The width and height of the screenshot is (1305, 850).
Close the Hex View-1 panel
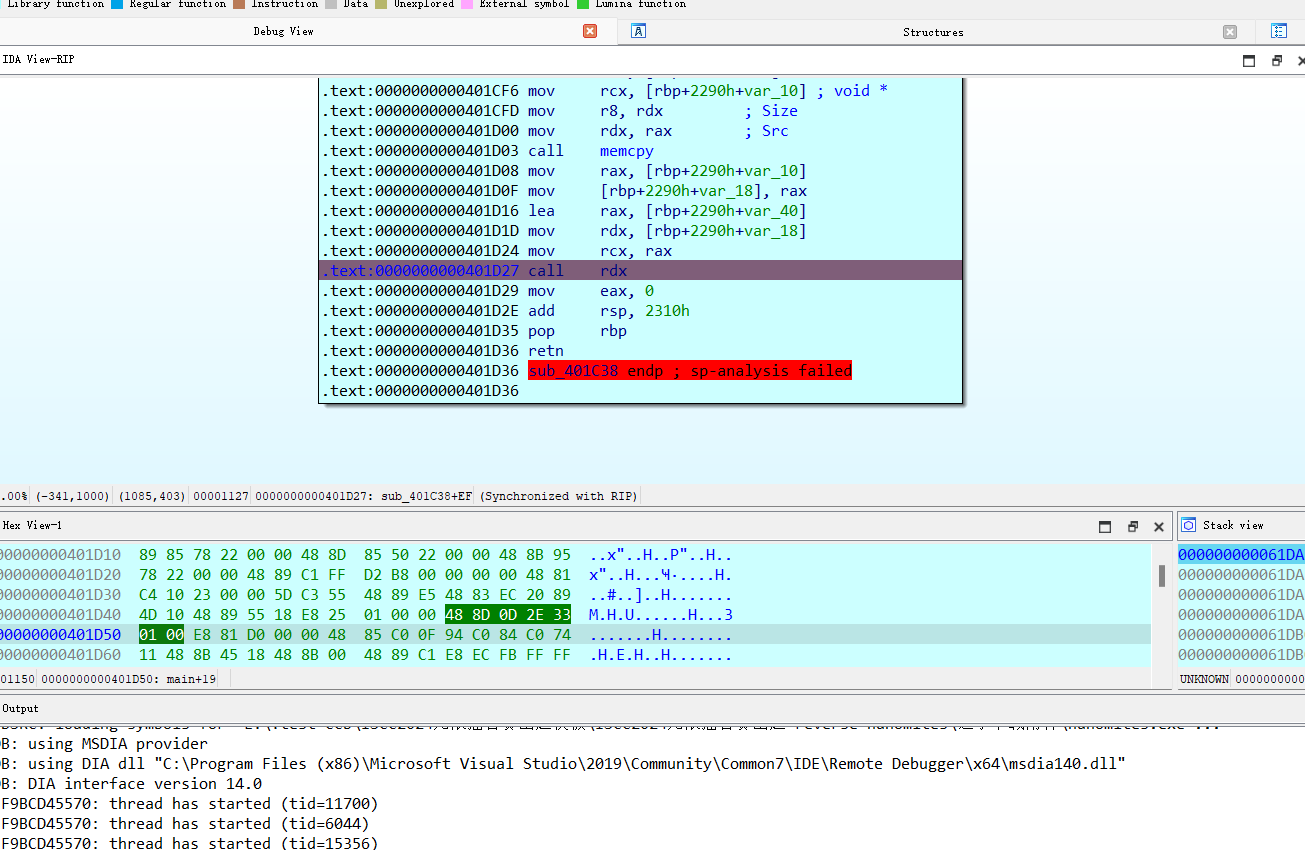[1159, 527]
